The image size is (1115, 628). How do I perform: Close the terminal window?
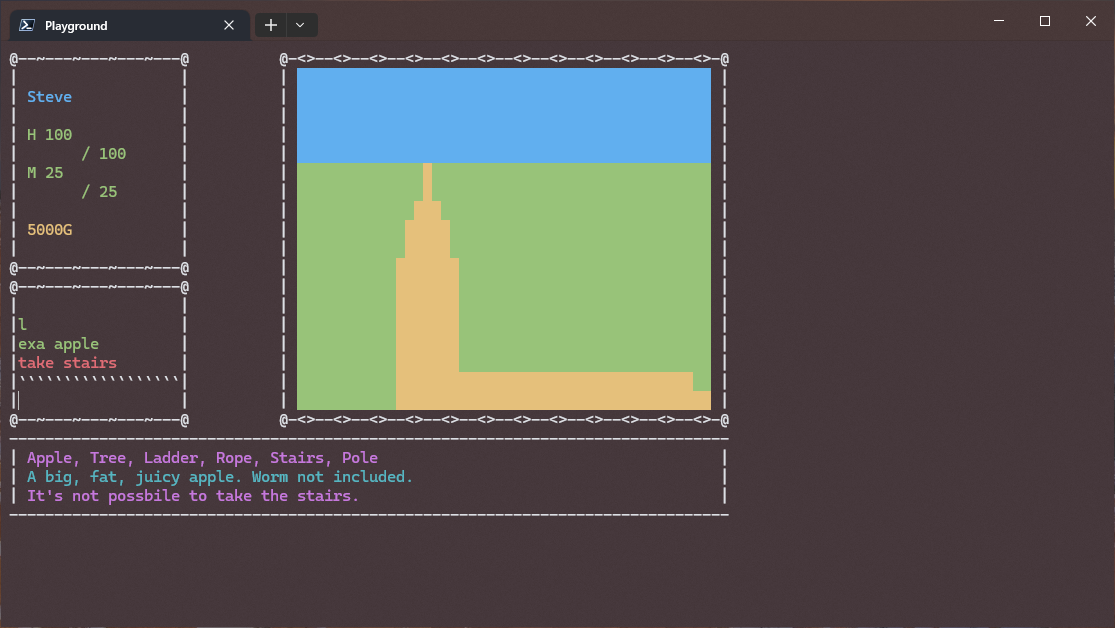pyautogui.click(x=1090, y=21)
